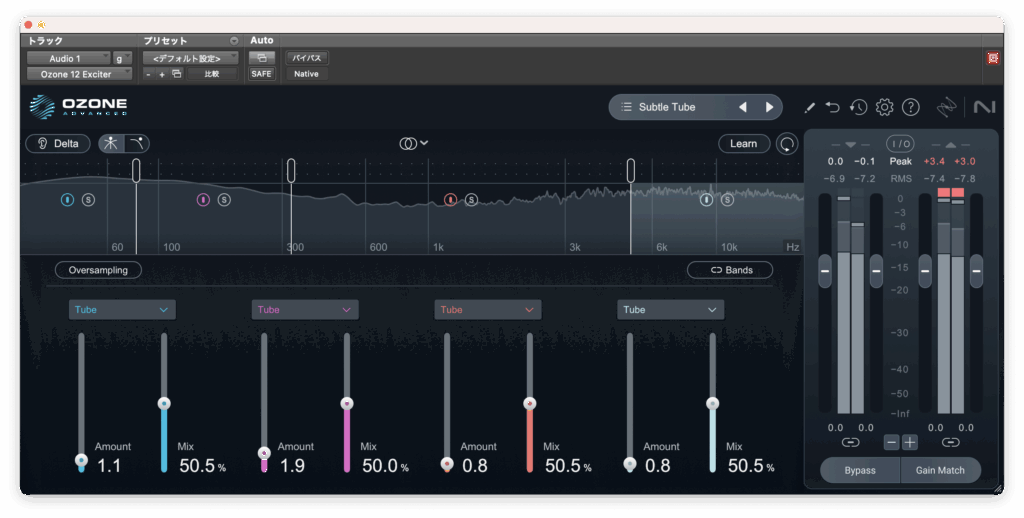1024x518 pixels.
Task: Open the Ozone 12 Exciter plugin selector
Action: tap(79, 74)
